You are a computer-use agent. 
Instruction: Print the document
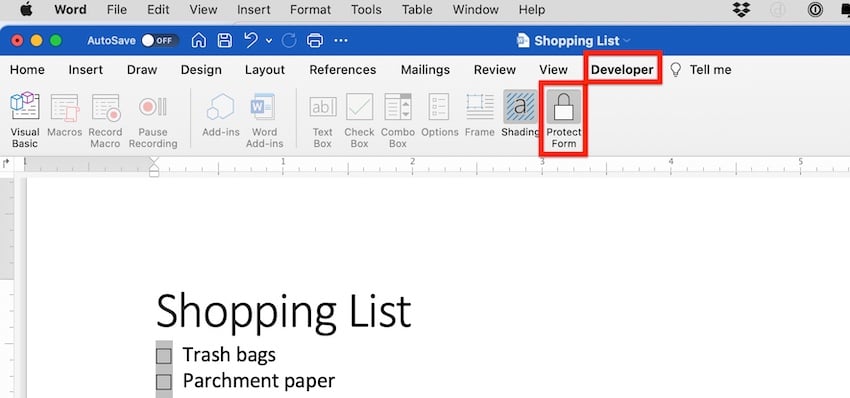315,41
